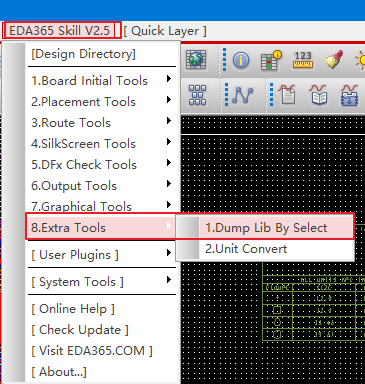Viewport: 365px width, 384px height.
Task: Click the sun icon at toolbar edge
Action: coord(360,61)
